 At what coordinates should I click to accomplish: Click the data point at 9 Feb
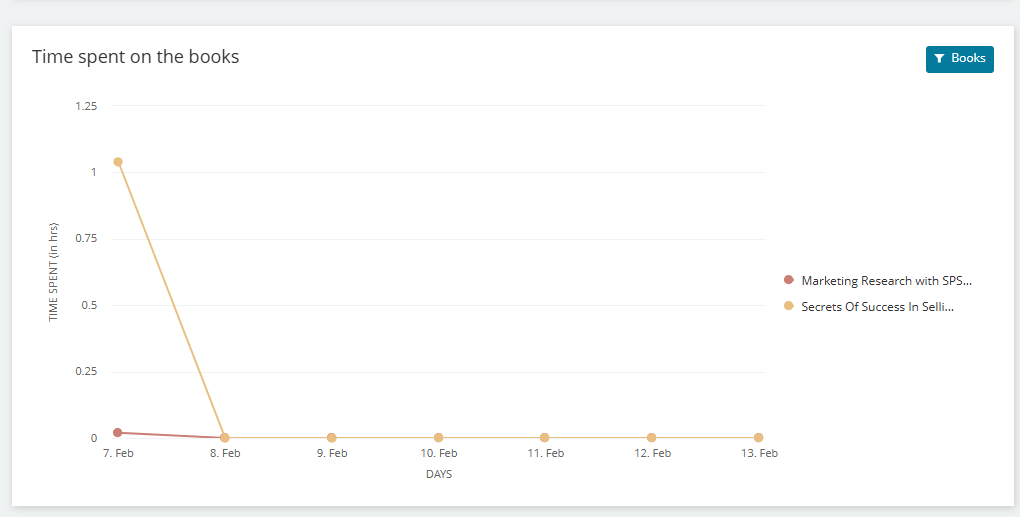pyautogui.click(x=331, y=438)
